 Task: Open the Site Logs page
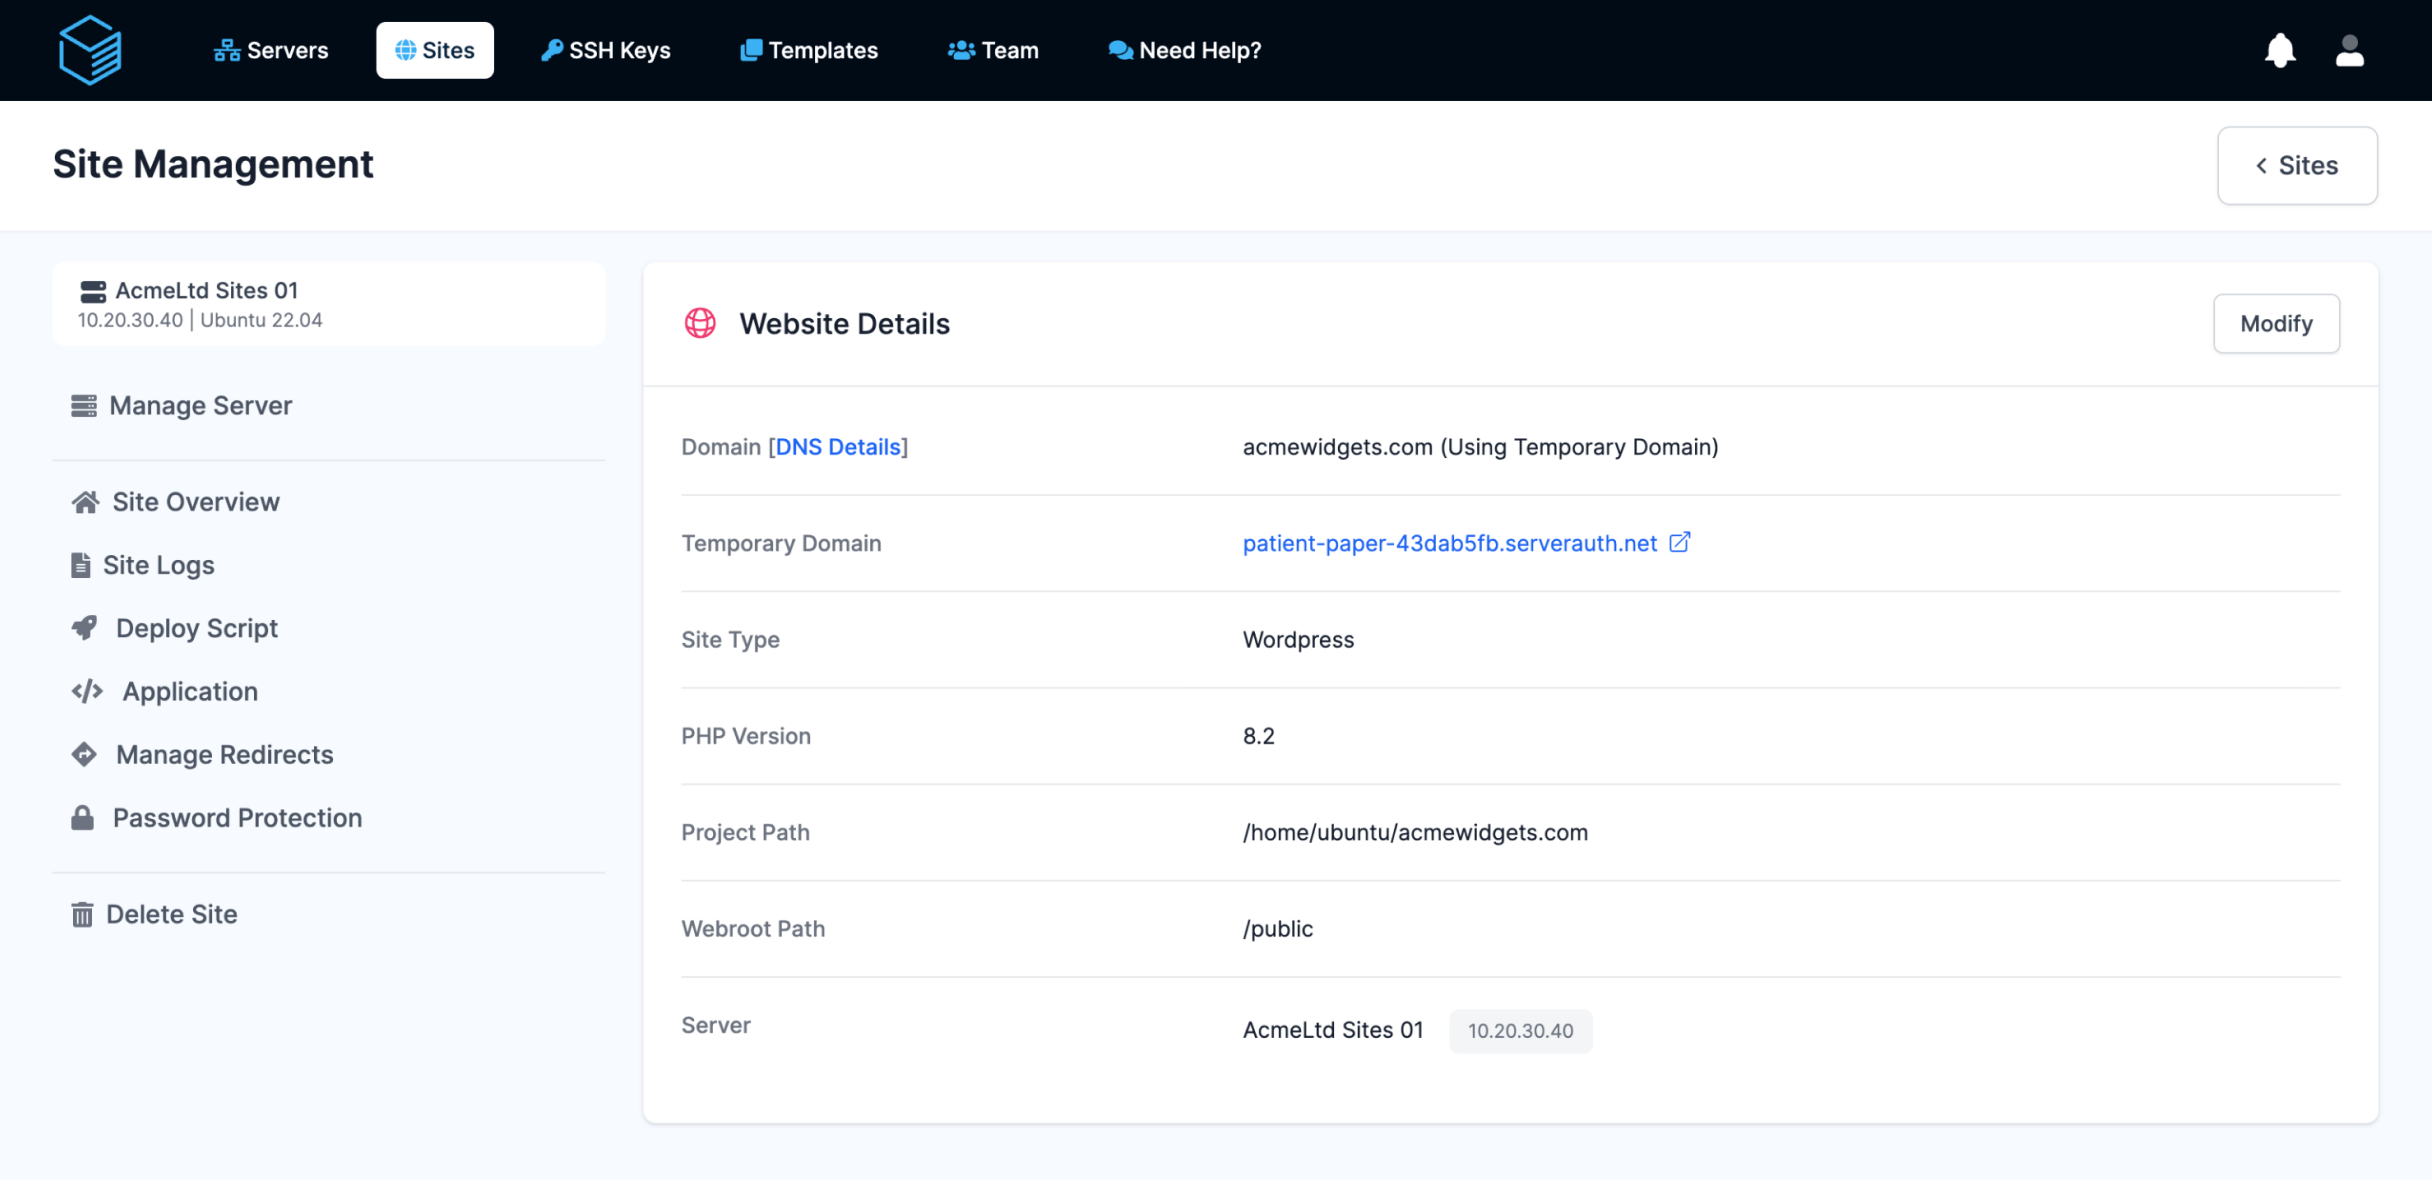(159, 564)
